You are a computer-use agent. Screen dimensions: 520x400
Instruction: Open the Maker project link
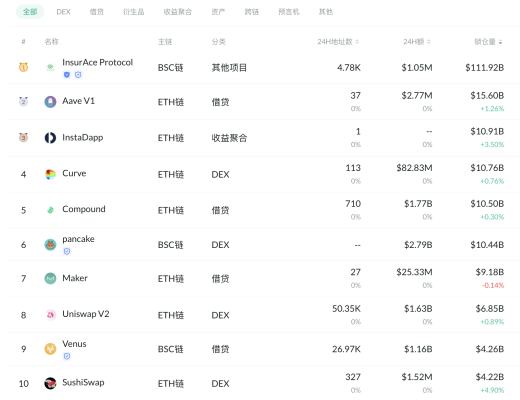[x=75, y=278]
